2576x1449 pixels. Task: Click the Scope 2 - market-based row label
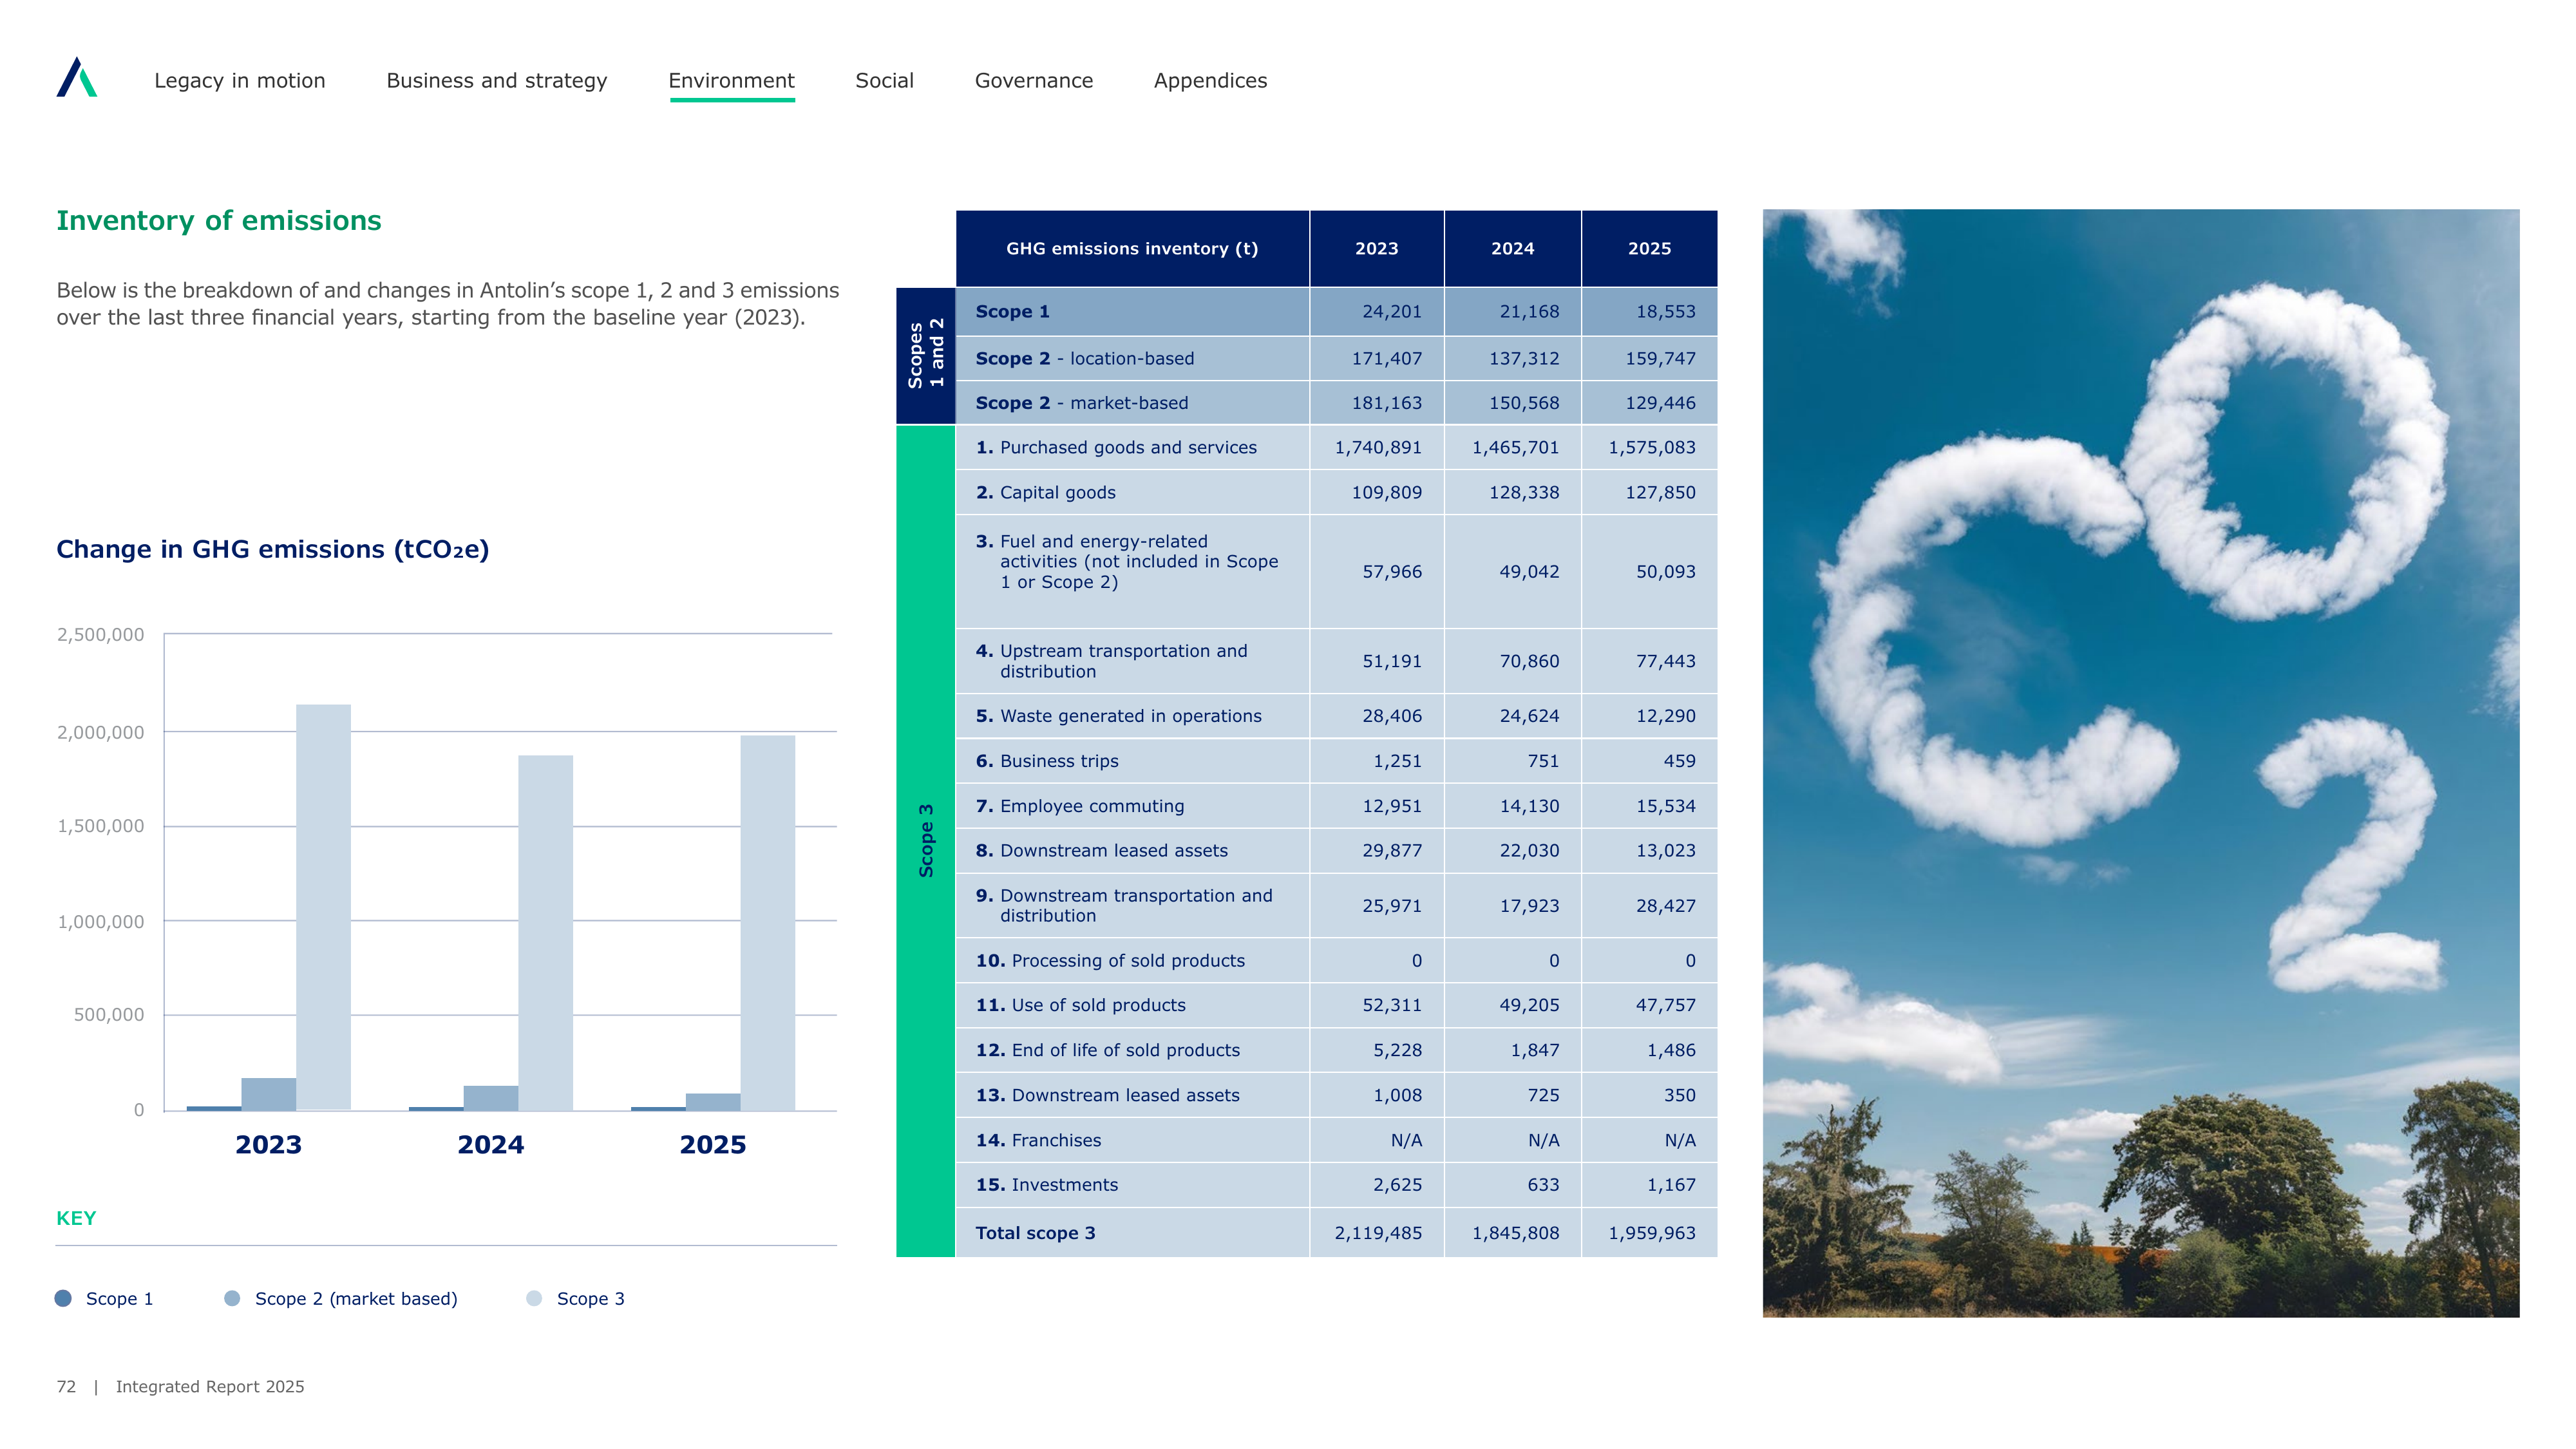point(1082,403)
